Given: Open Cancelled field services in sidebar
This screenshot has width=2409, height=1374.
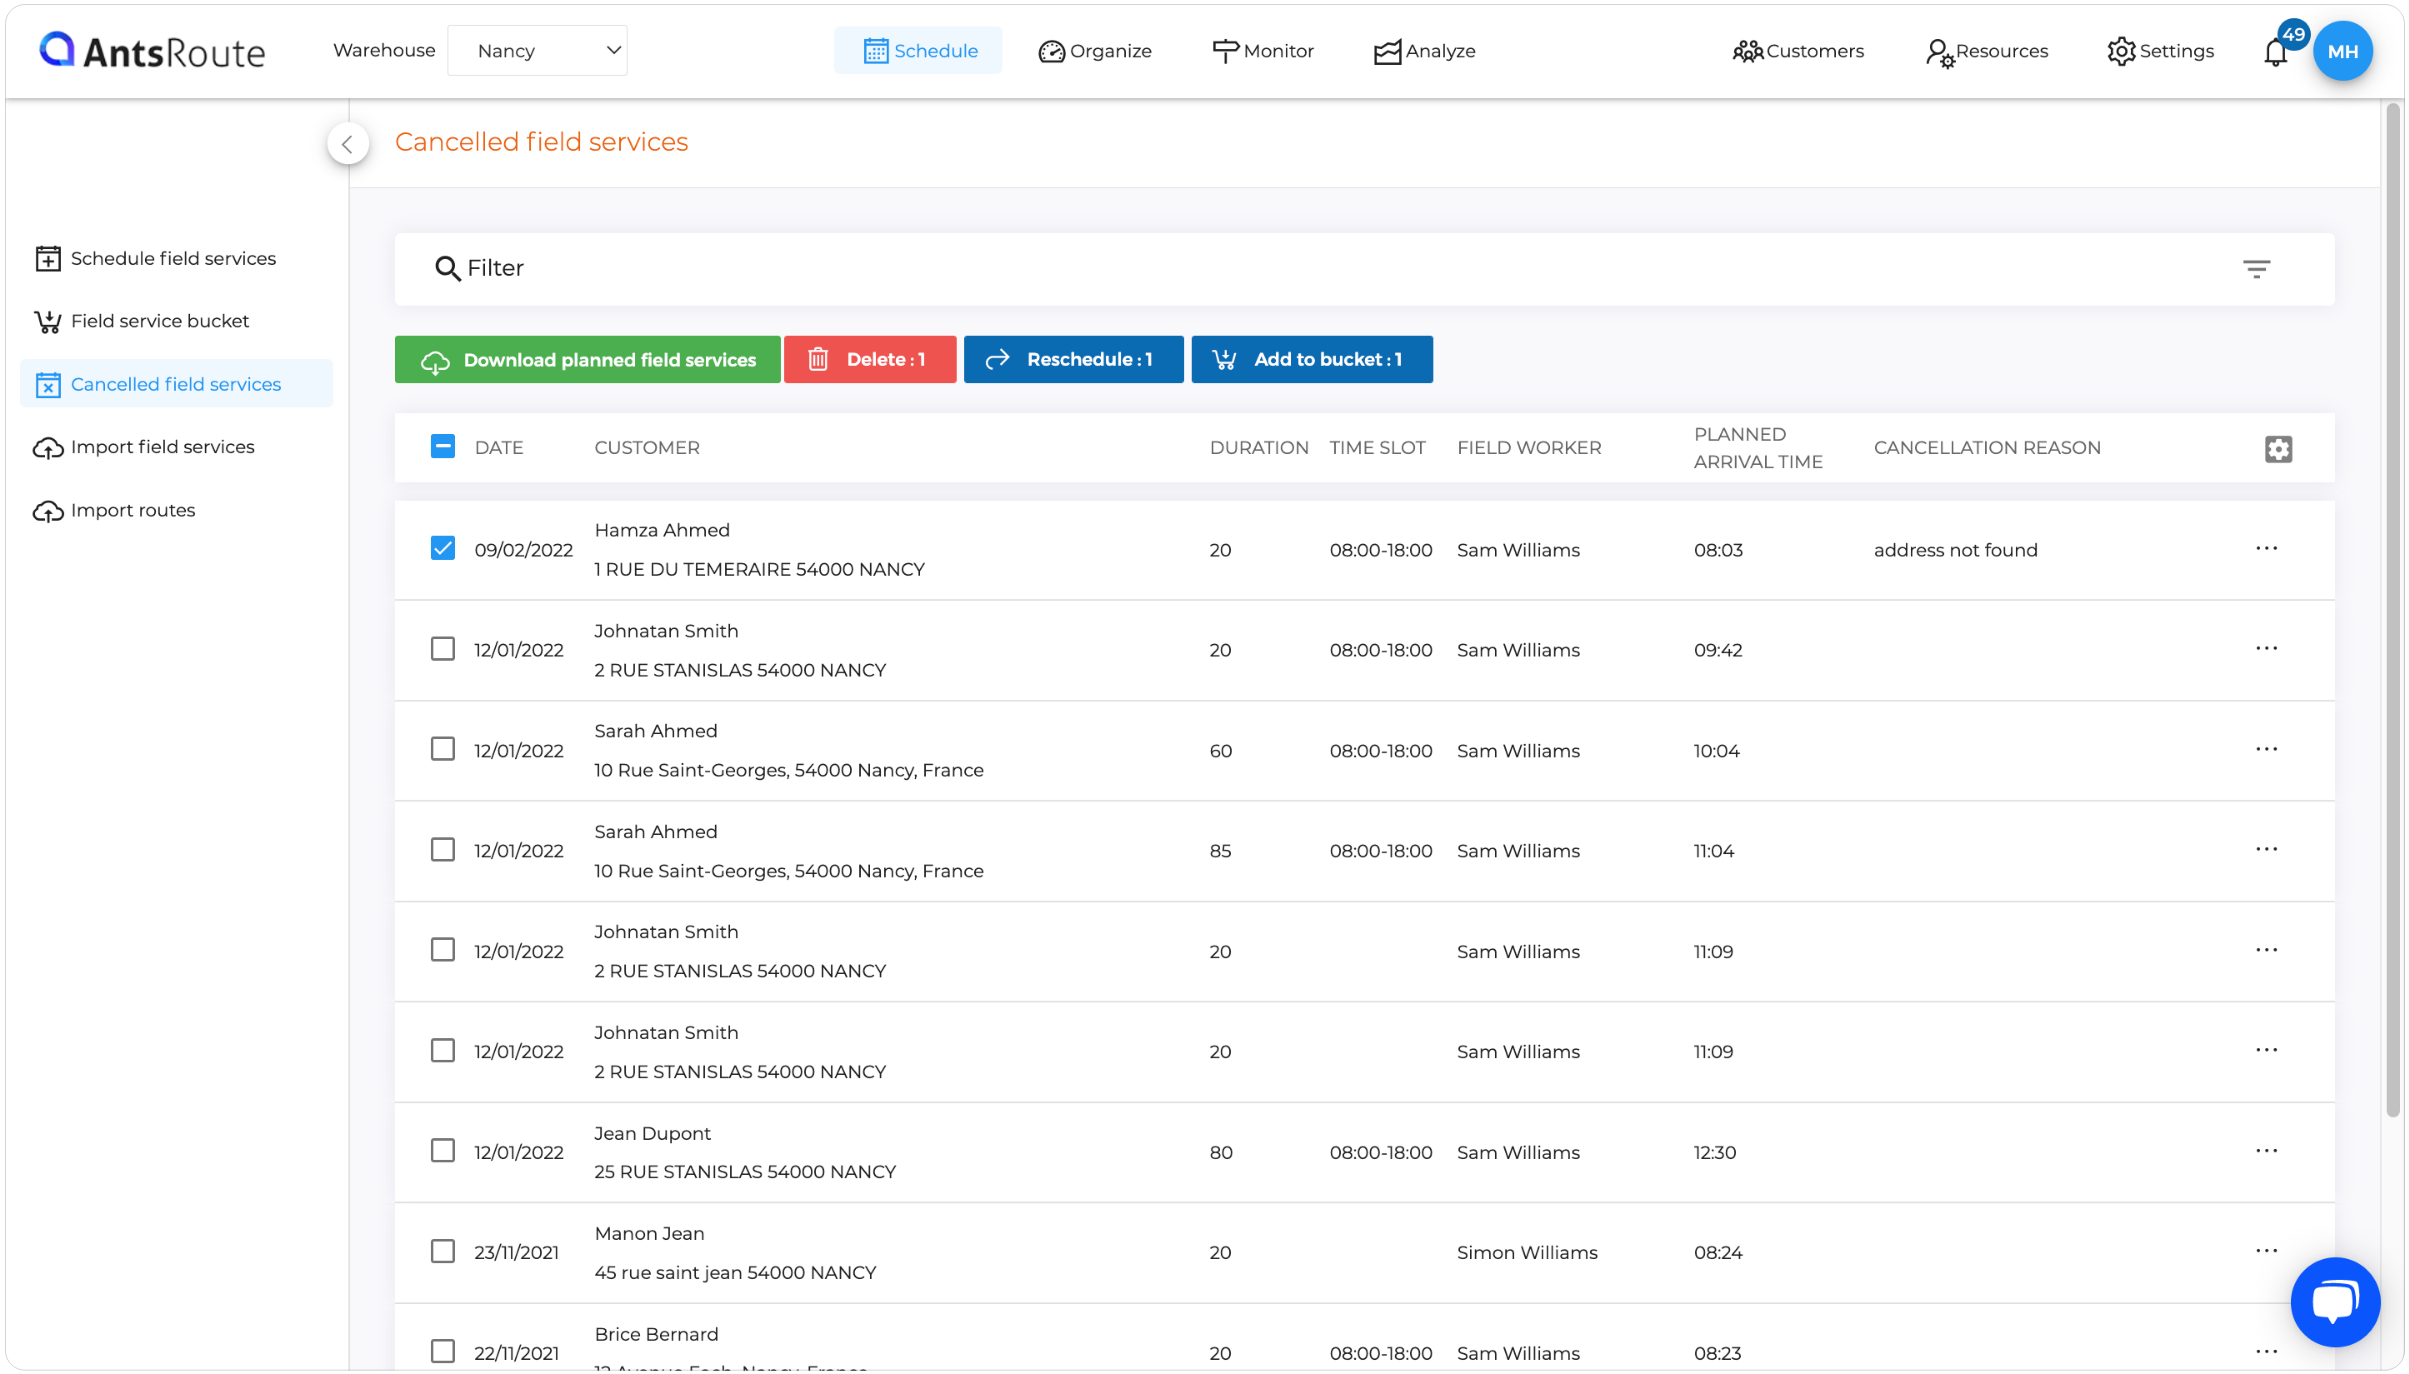Looking at the screenshot, I should point(176,384).
